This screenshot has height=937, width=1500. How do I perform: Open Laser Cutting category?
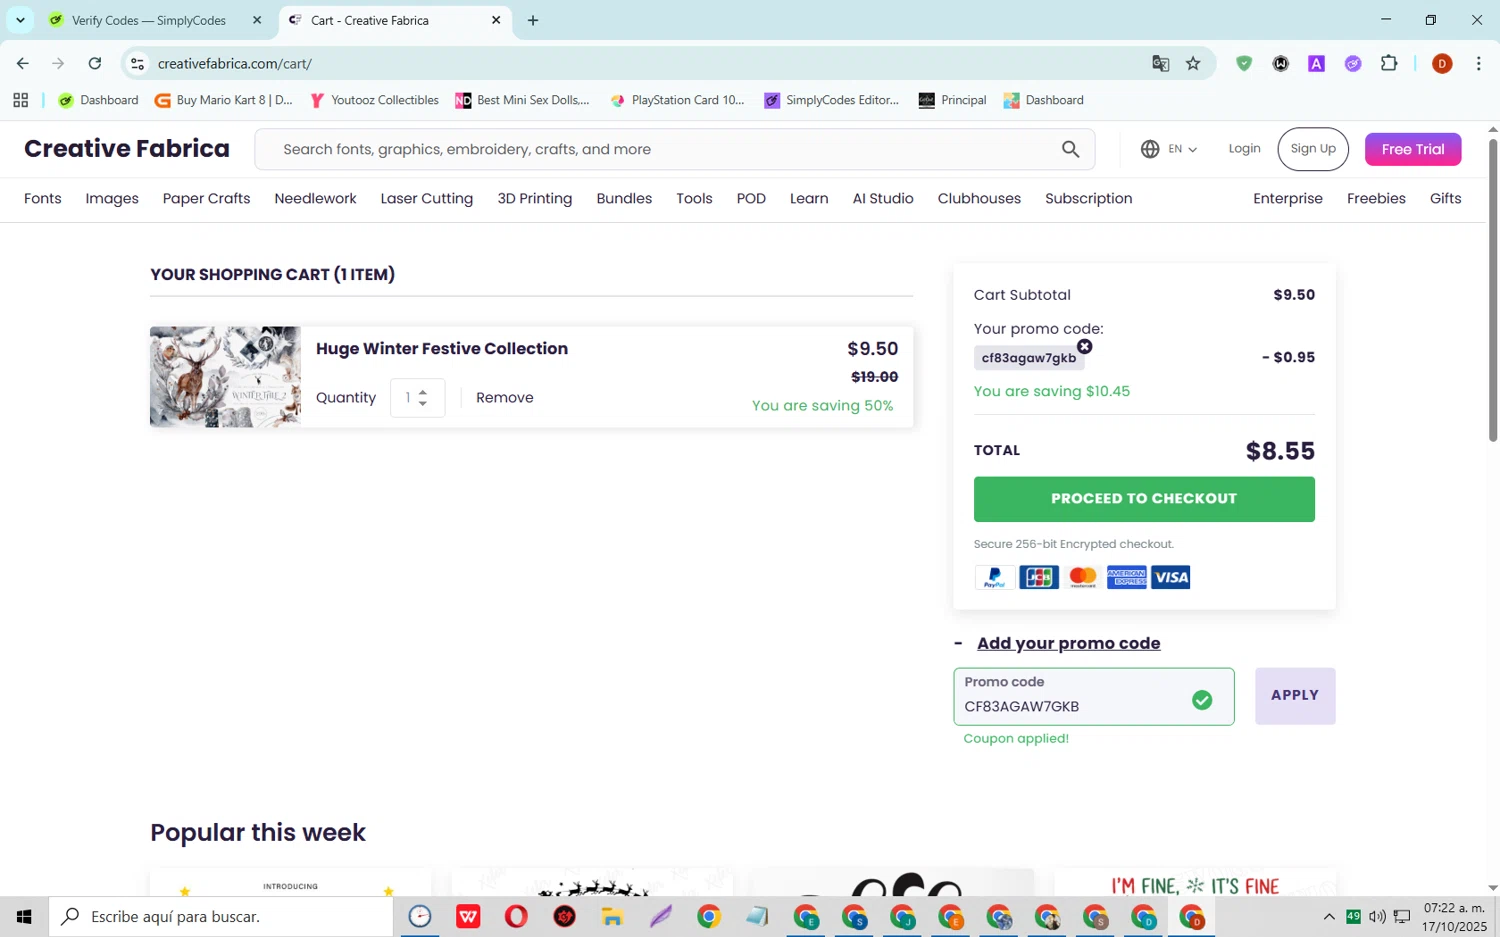(427, 199)
